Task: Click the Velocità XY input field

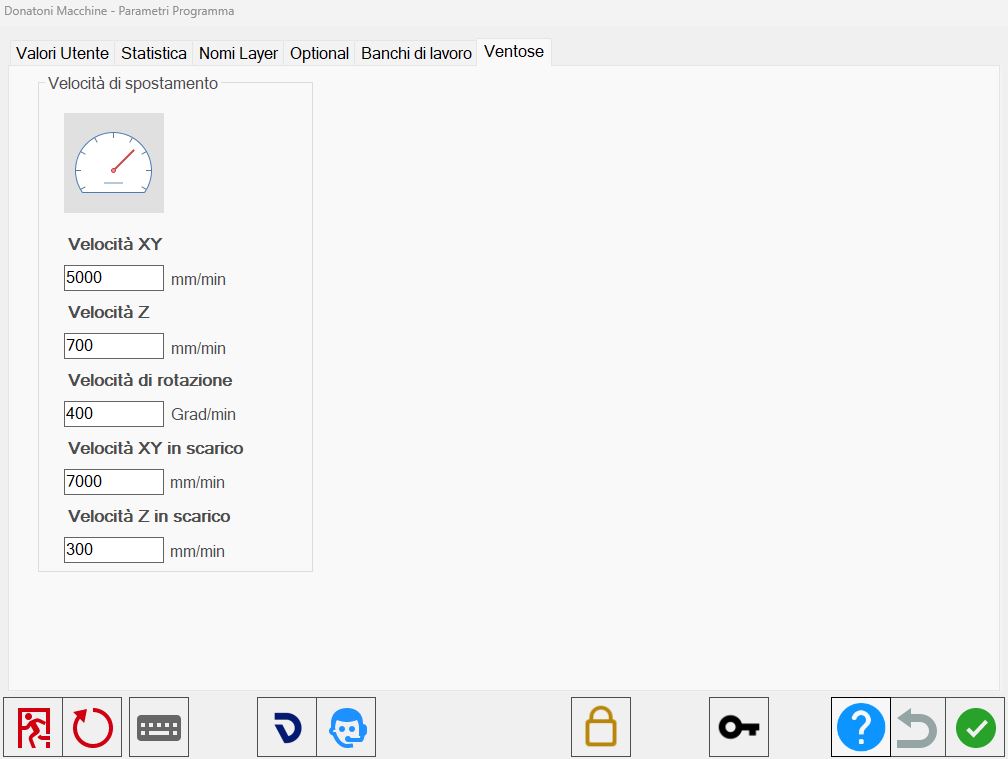Action: (114, 278)
